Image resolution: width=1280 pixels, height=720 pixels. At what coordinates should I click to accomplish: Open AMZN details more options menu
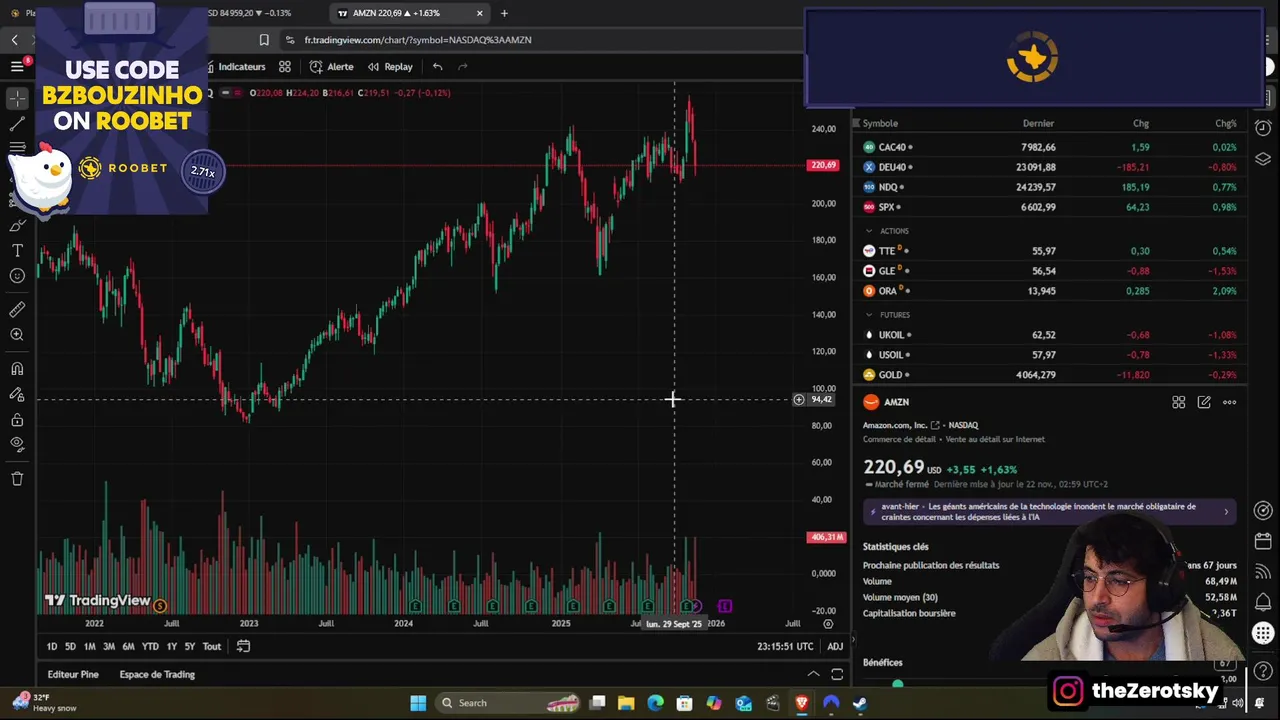(x=1229, y=402)
